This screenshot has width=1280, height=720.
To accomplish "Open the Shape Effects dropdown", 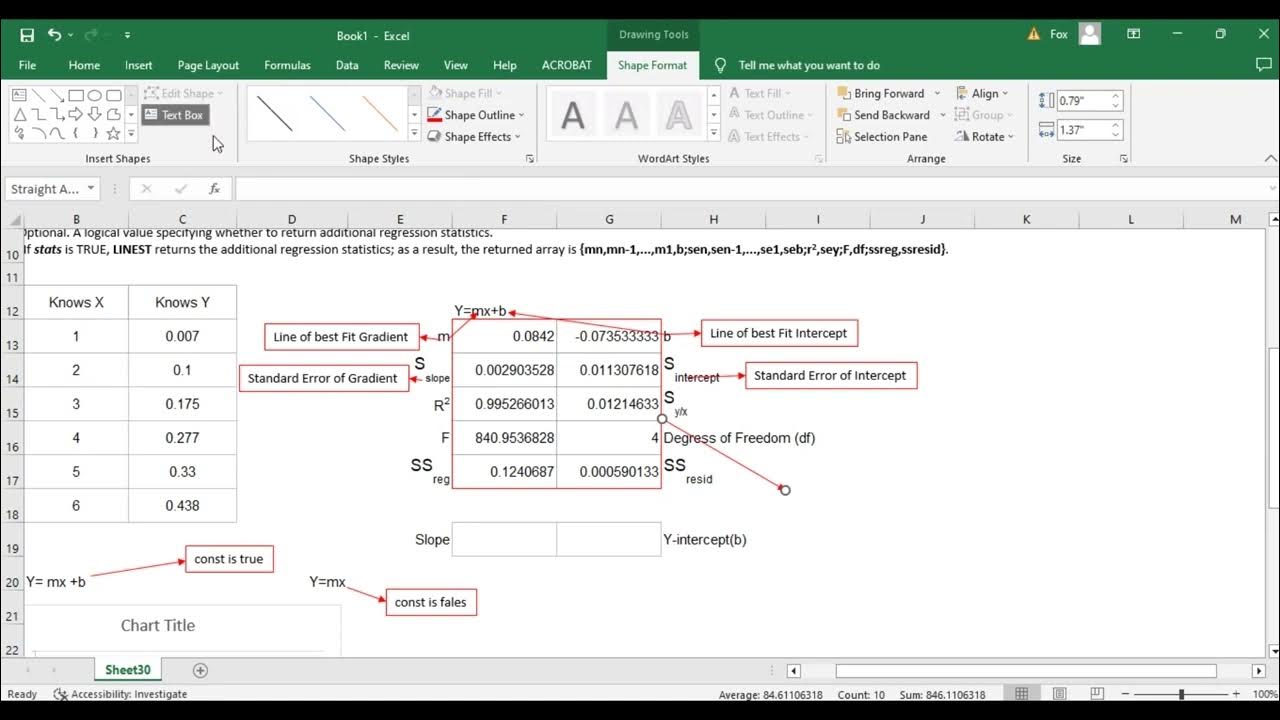I will tap(476, 137).
